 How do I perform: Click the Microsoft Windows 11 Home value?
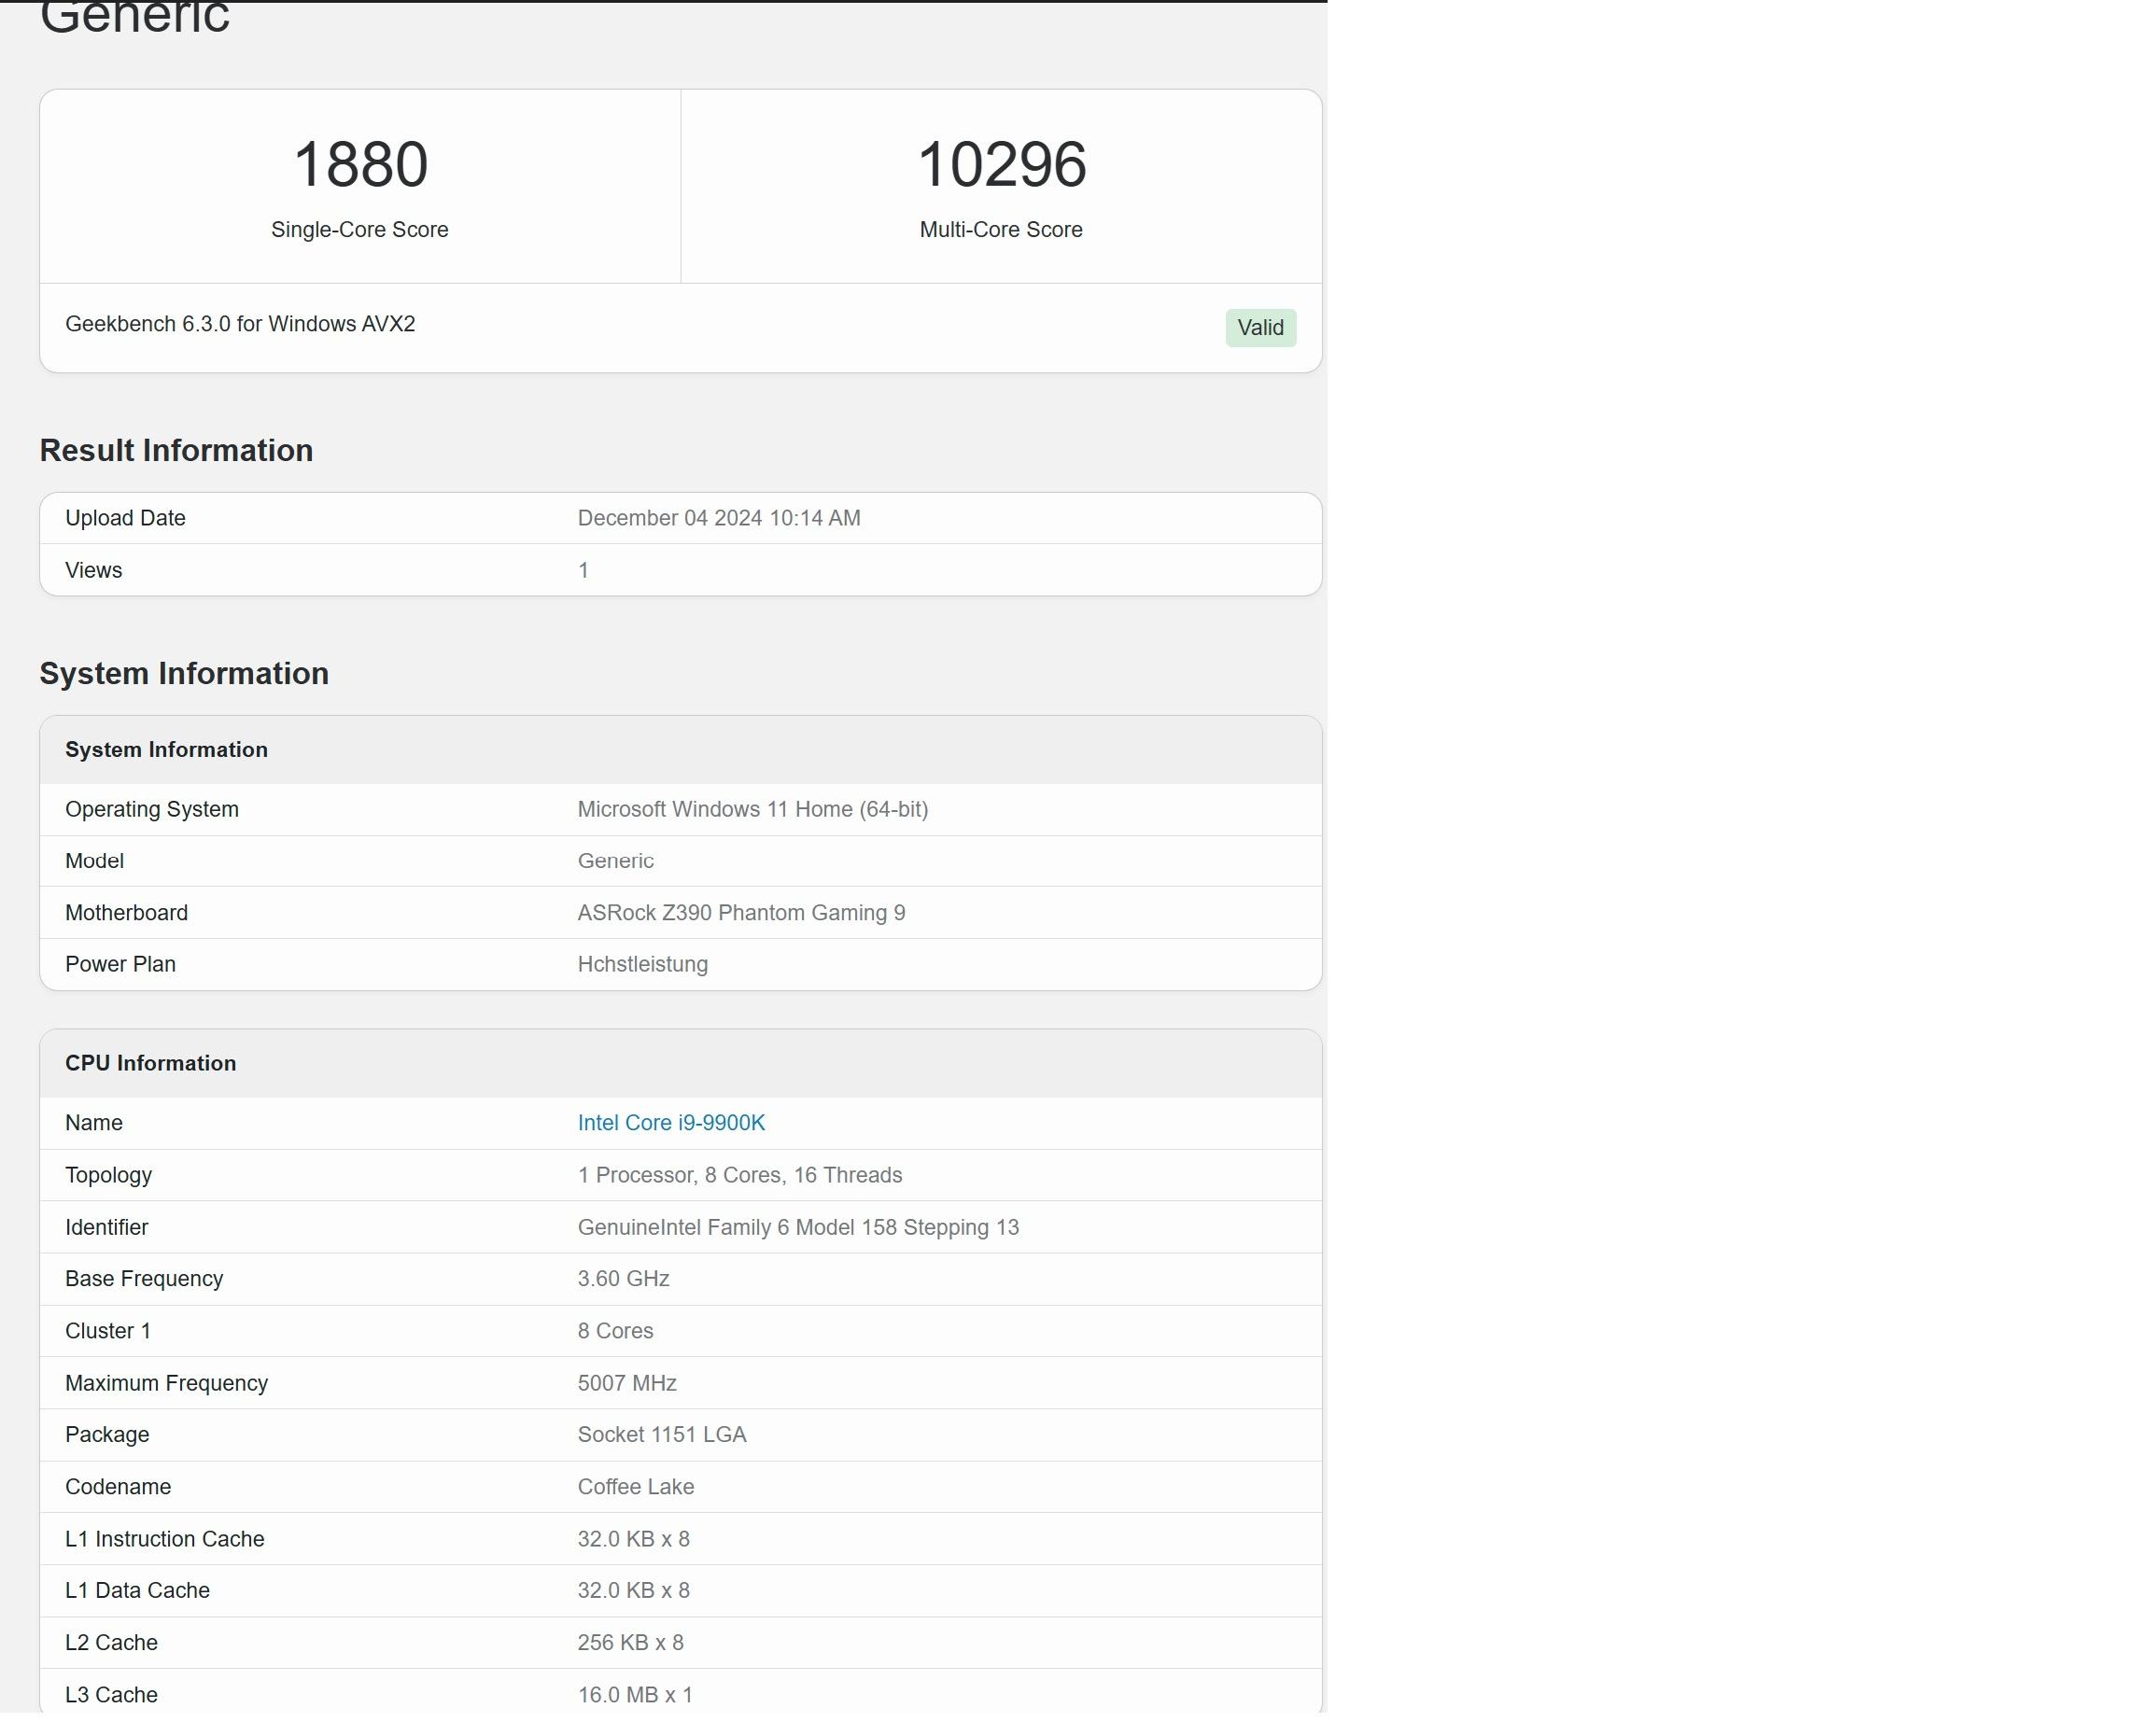752,809
